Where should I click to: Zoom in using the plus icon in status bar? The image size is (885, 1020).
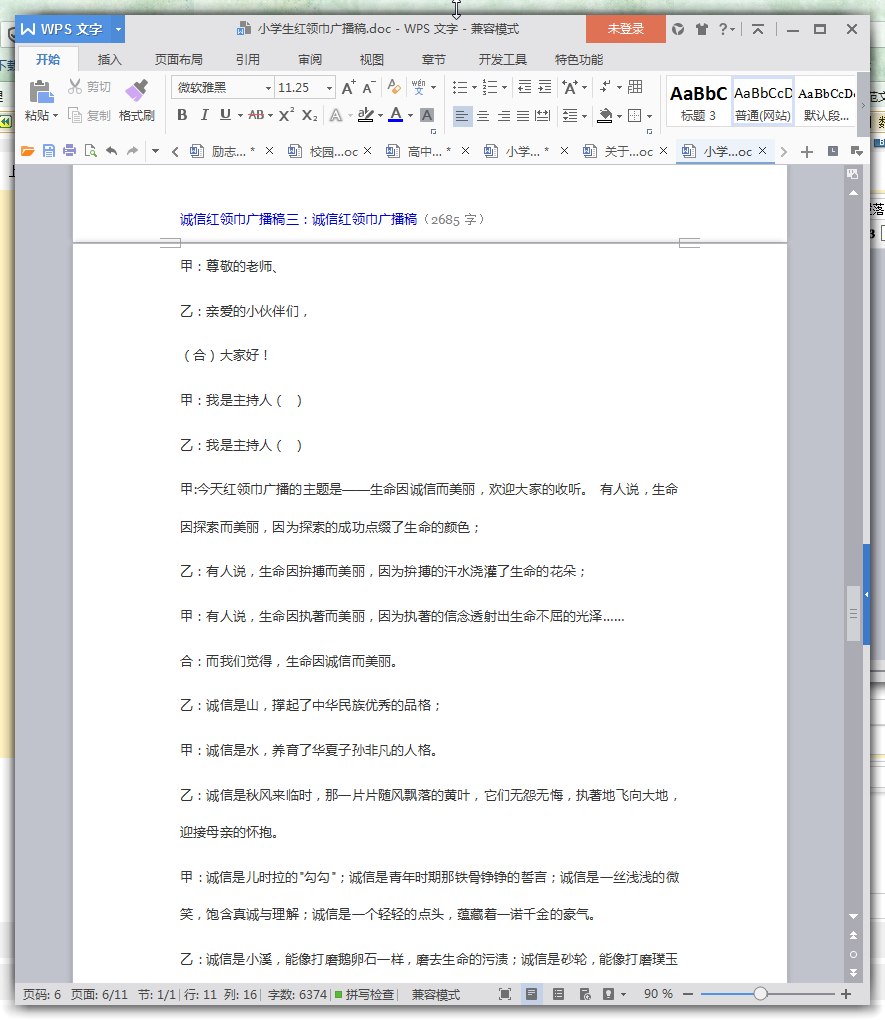846,994
